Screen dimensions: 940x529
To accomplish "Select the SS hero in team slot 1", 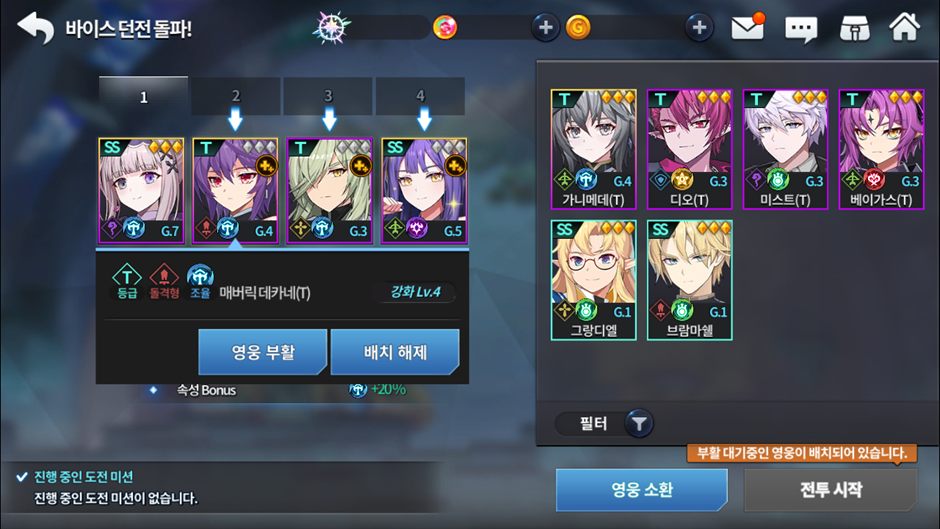I will pyautogui.click(x=141, y=191).
